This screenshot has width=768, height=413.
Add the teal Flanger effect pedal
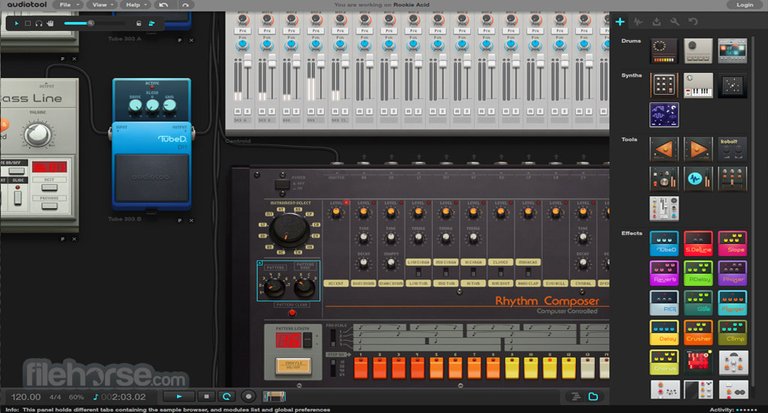click(733, 303)
